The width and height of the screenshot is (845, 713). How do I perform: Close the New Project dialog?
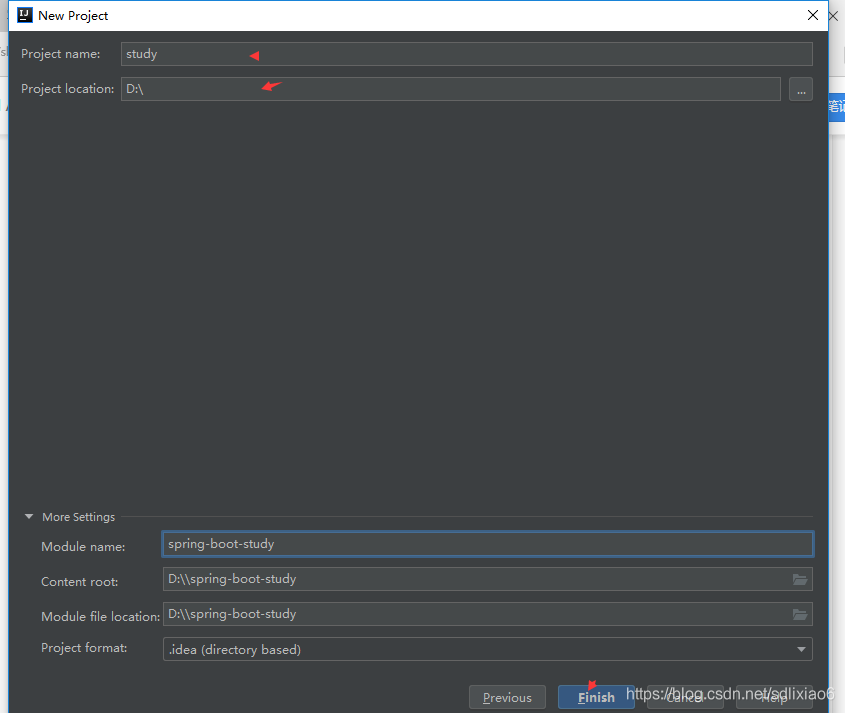813,15
